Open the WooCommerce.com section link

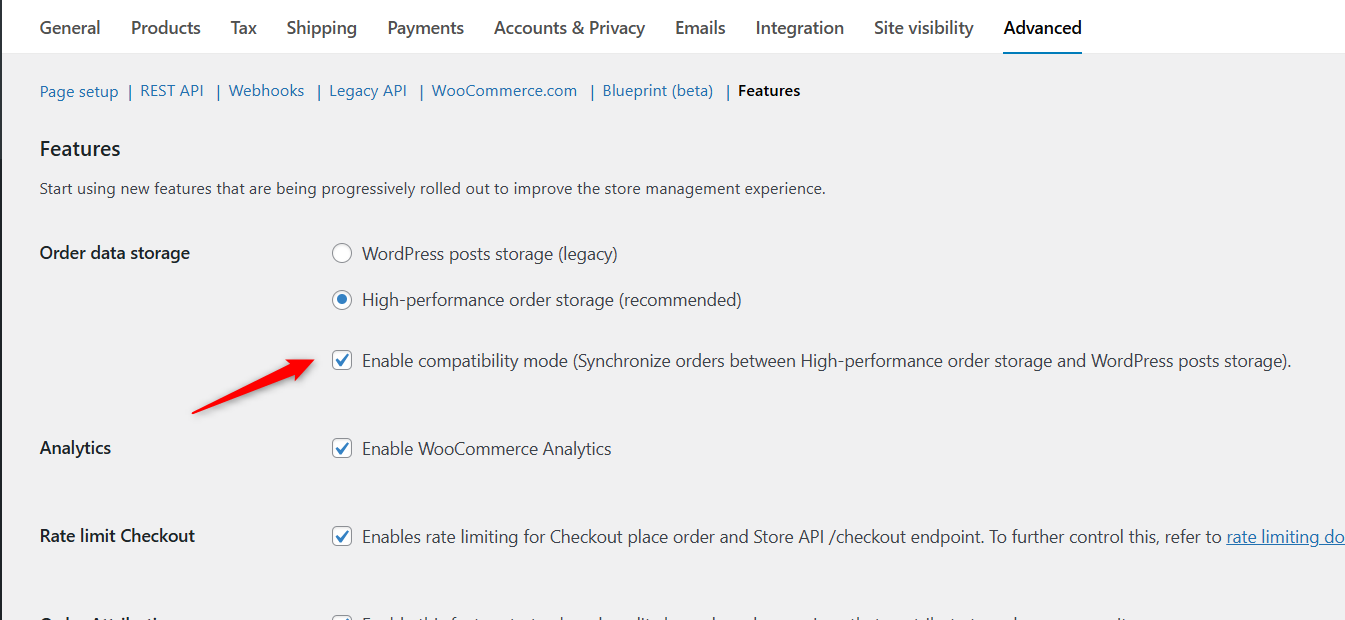click(x=504, y=91)
